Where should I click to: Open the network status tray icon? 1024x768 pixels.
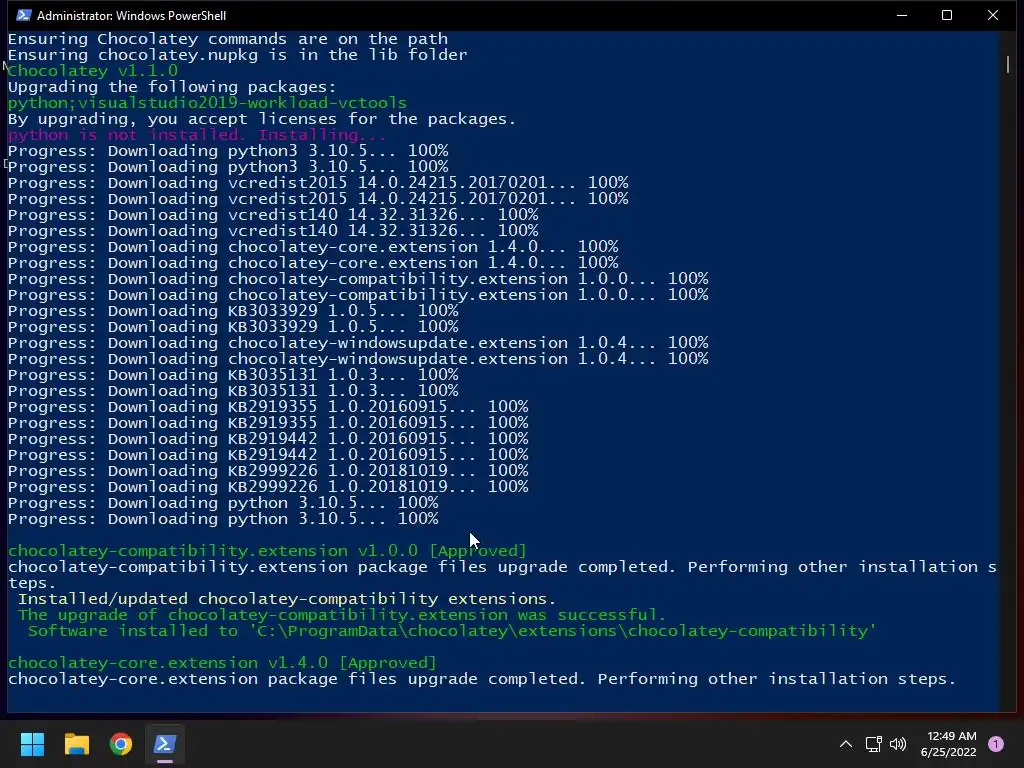(873, 744)
